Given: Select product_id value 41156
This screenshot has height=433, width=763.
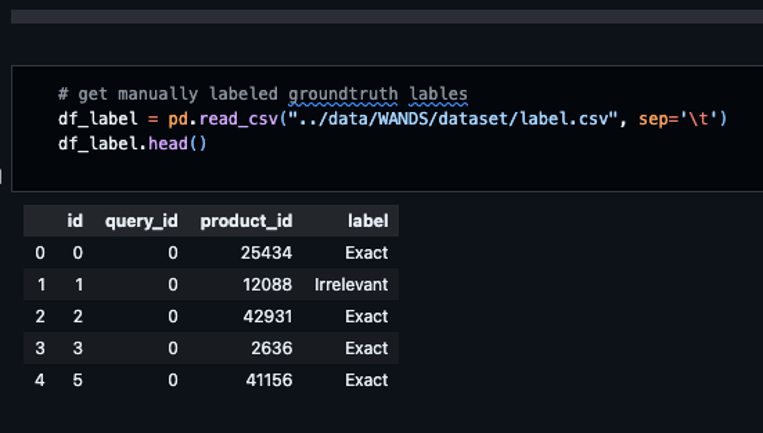Looking at the screenshot, I should (269, 380).
